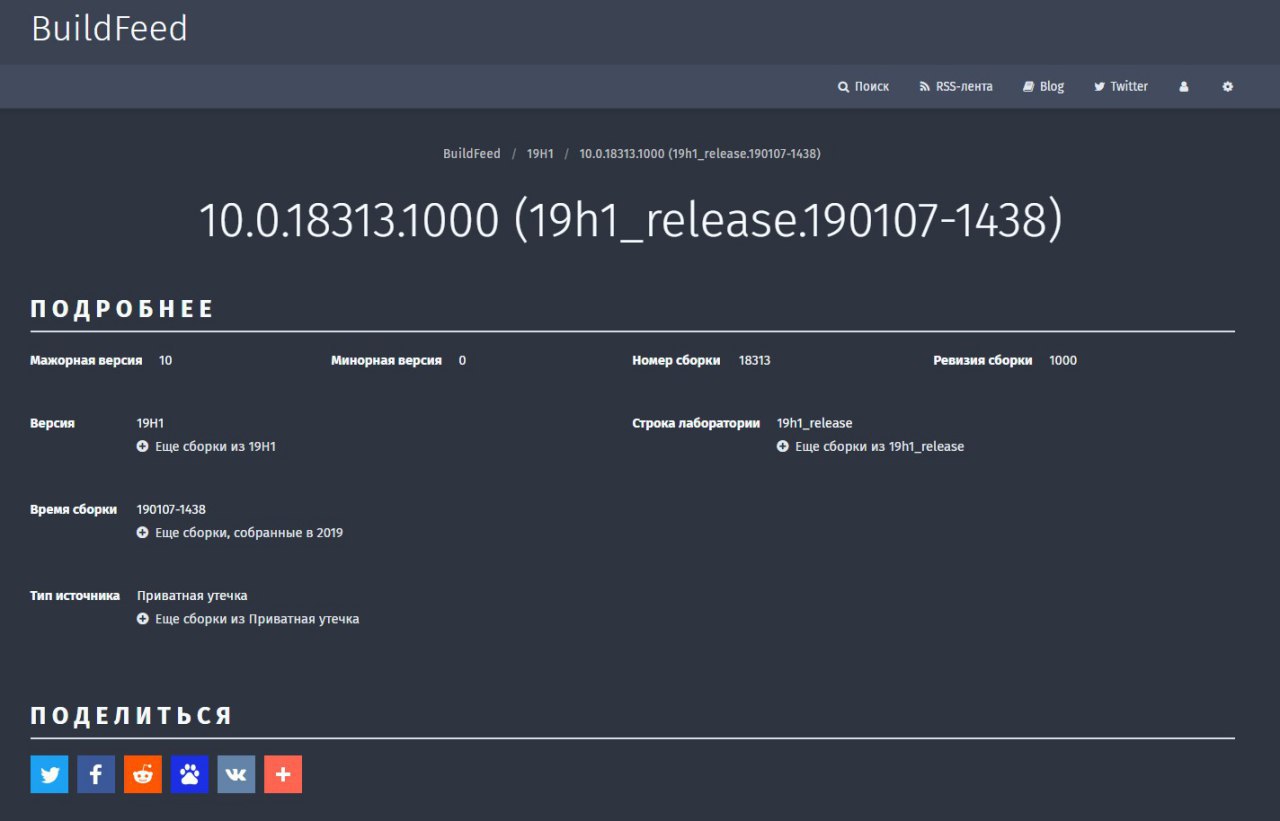Select the 10.0.18313.1000 page heading
The height and width of the screenshot is (821, 1280).
pyautogui.click(x=631, y=220)
